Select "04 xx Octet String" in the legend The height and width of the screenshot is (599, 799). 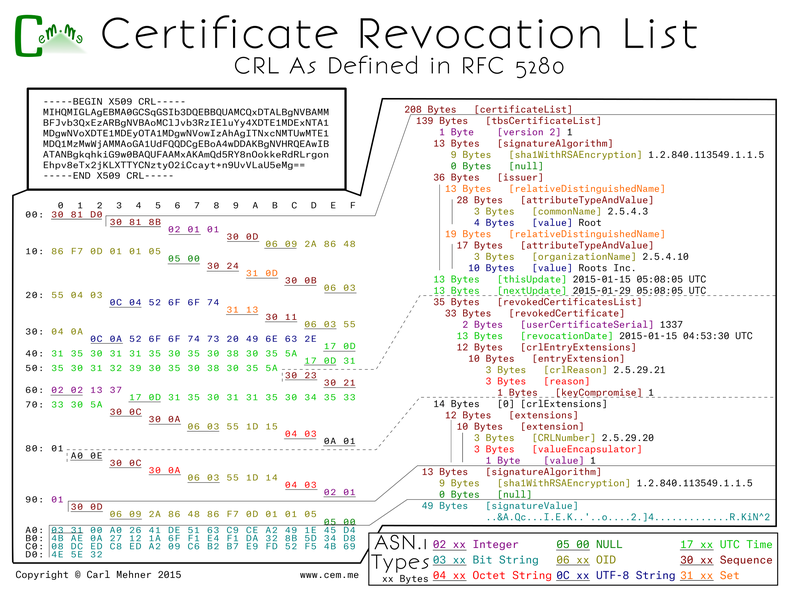(492, 576)
